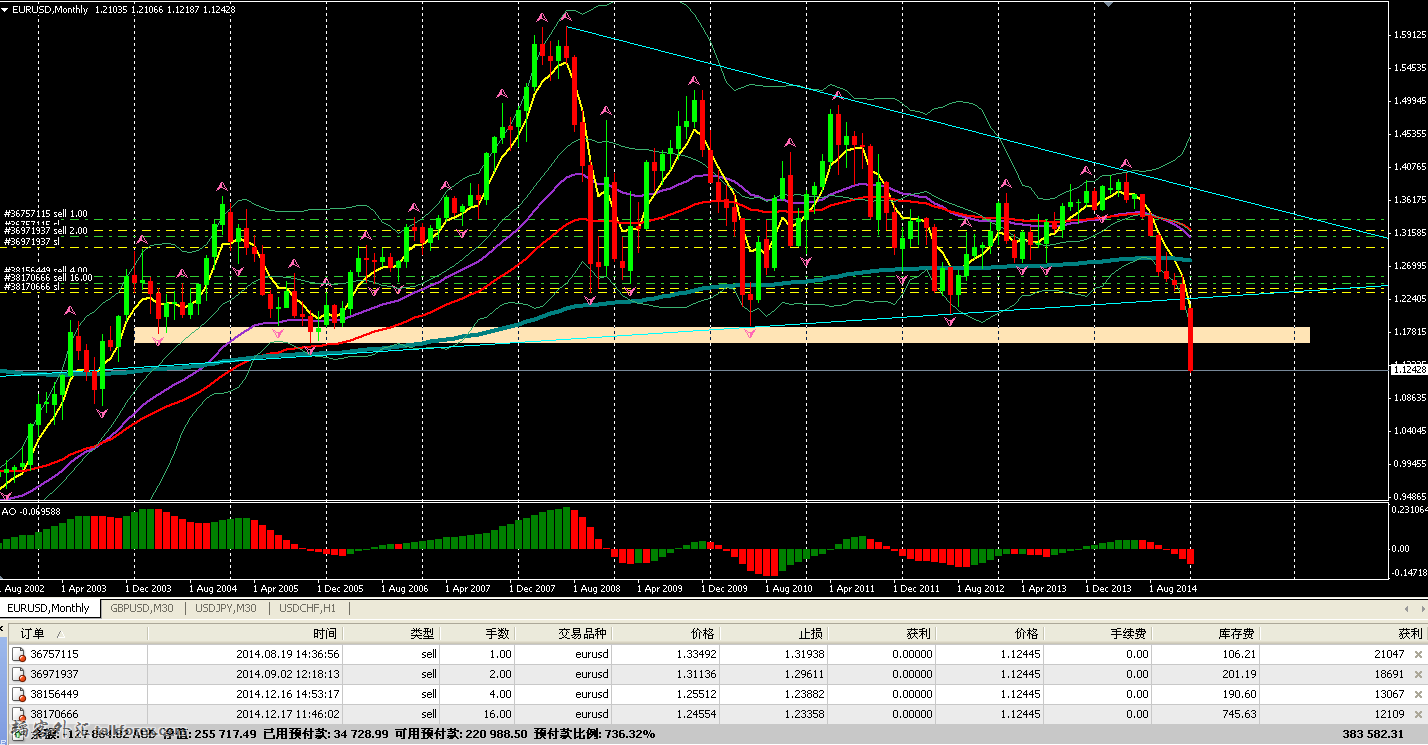
Task: Click the swap value 106.21
Action: (1240, 654)
